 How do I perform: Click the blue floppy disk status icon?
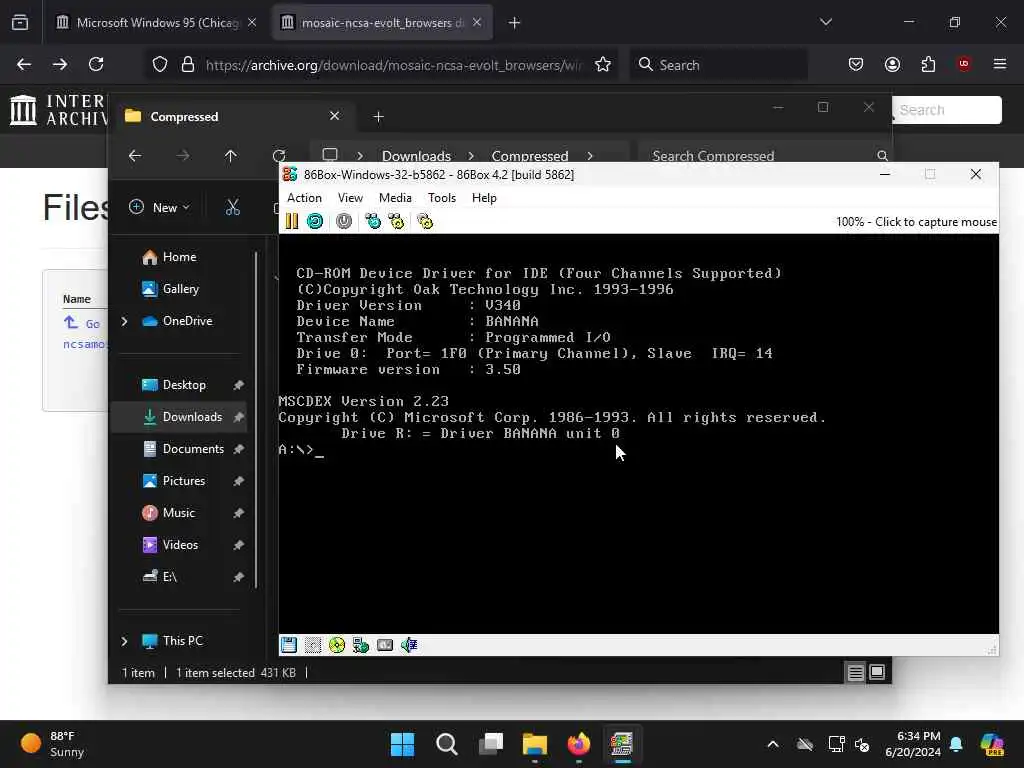[289, 645]
